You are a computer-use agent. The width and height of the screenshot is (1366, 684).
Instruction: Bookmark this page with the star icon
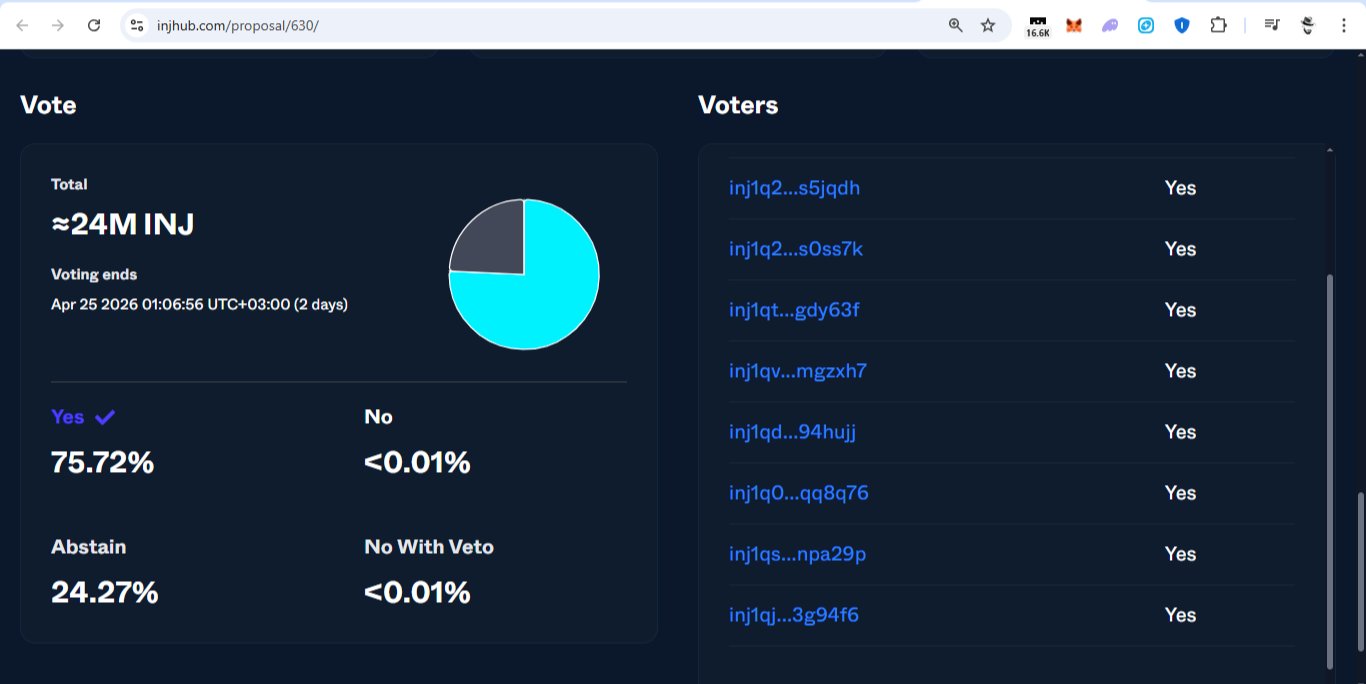[988, 25]
